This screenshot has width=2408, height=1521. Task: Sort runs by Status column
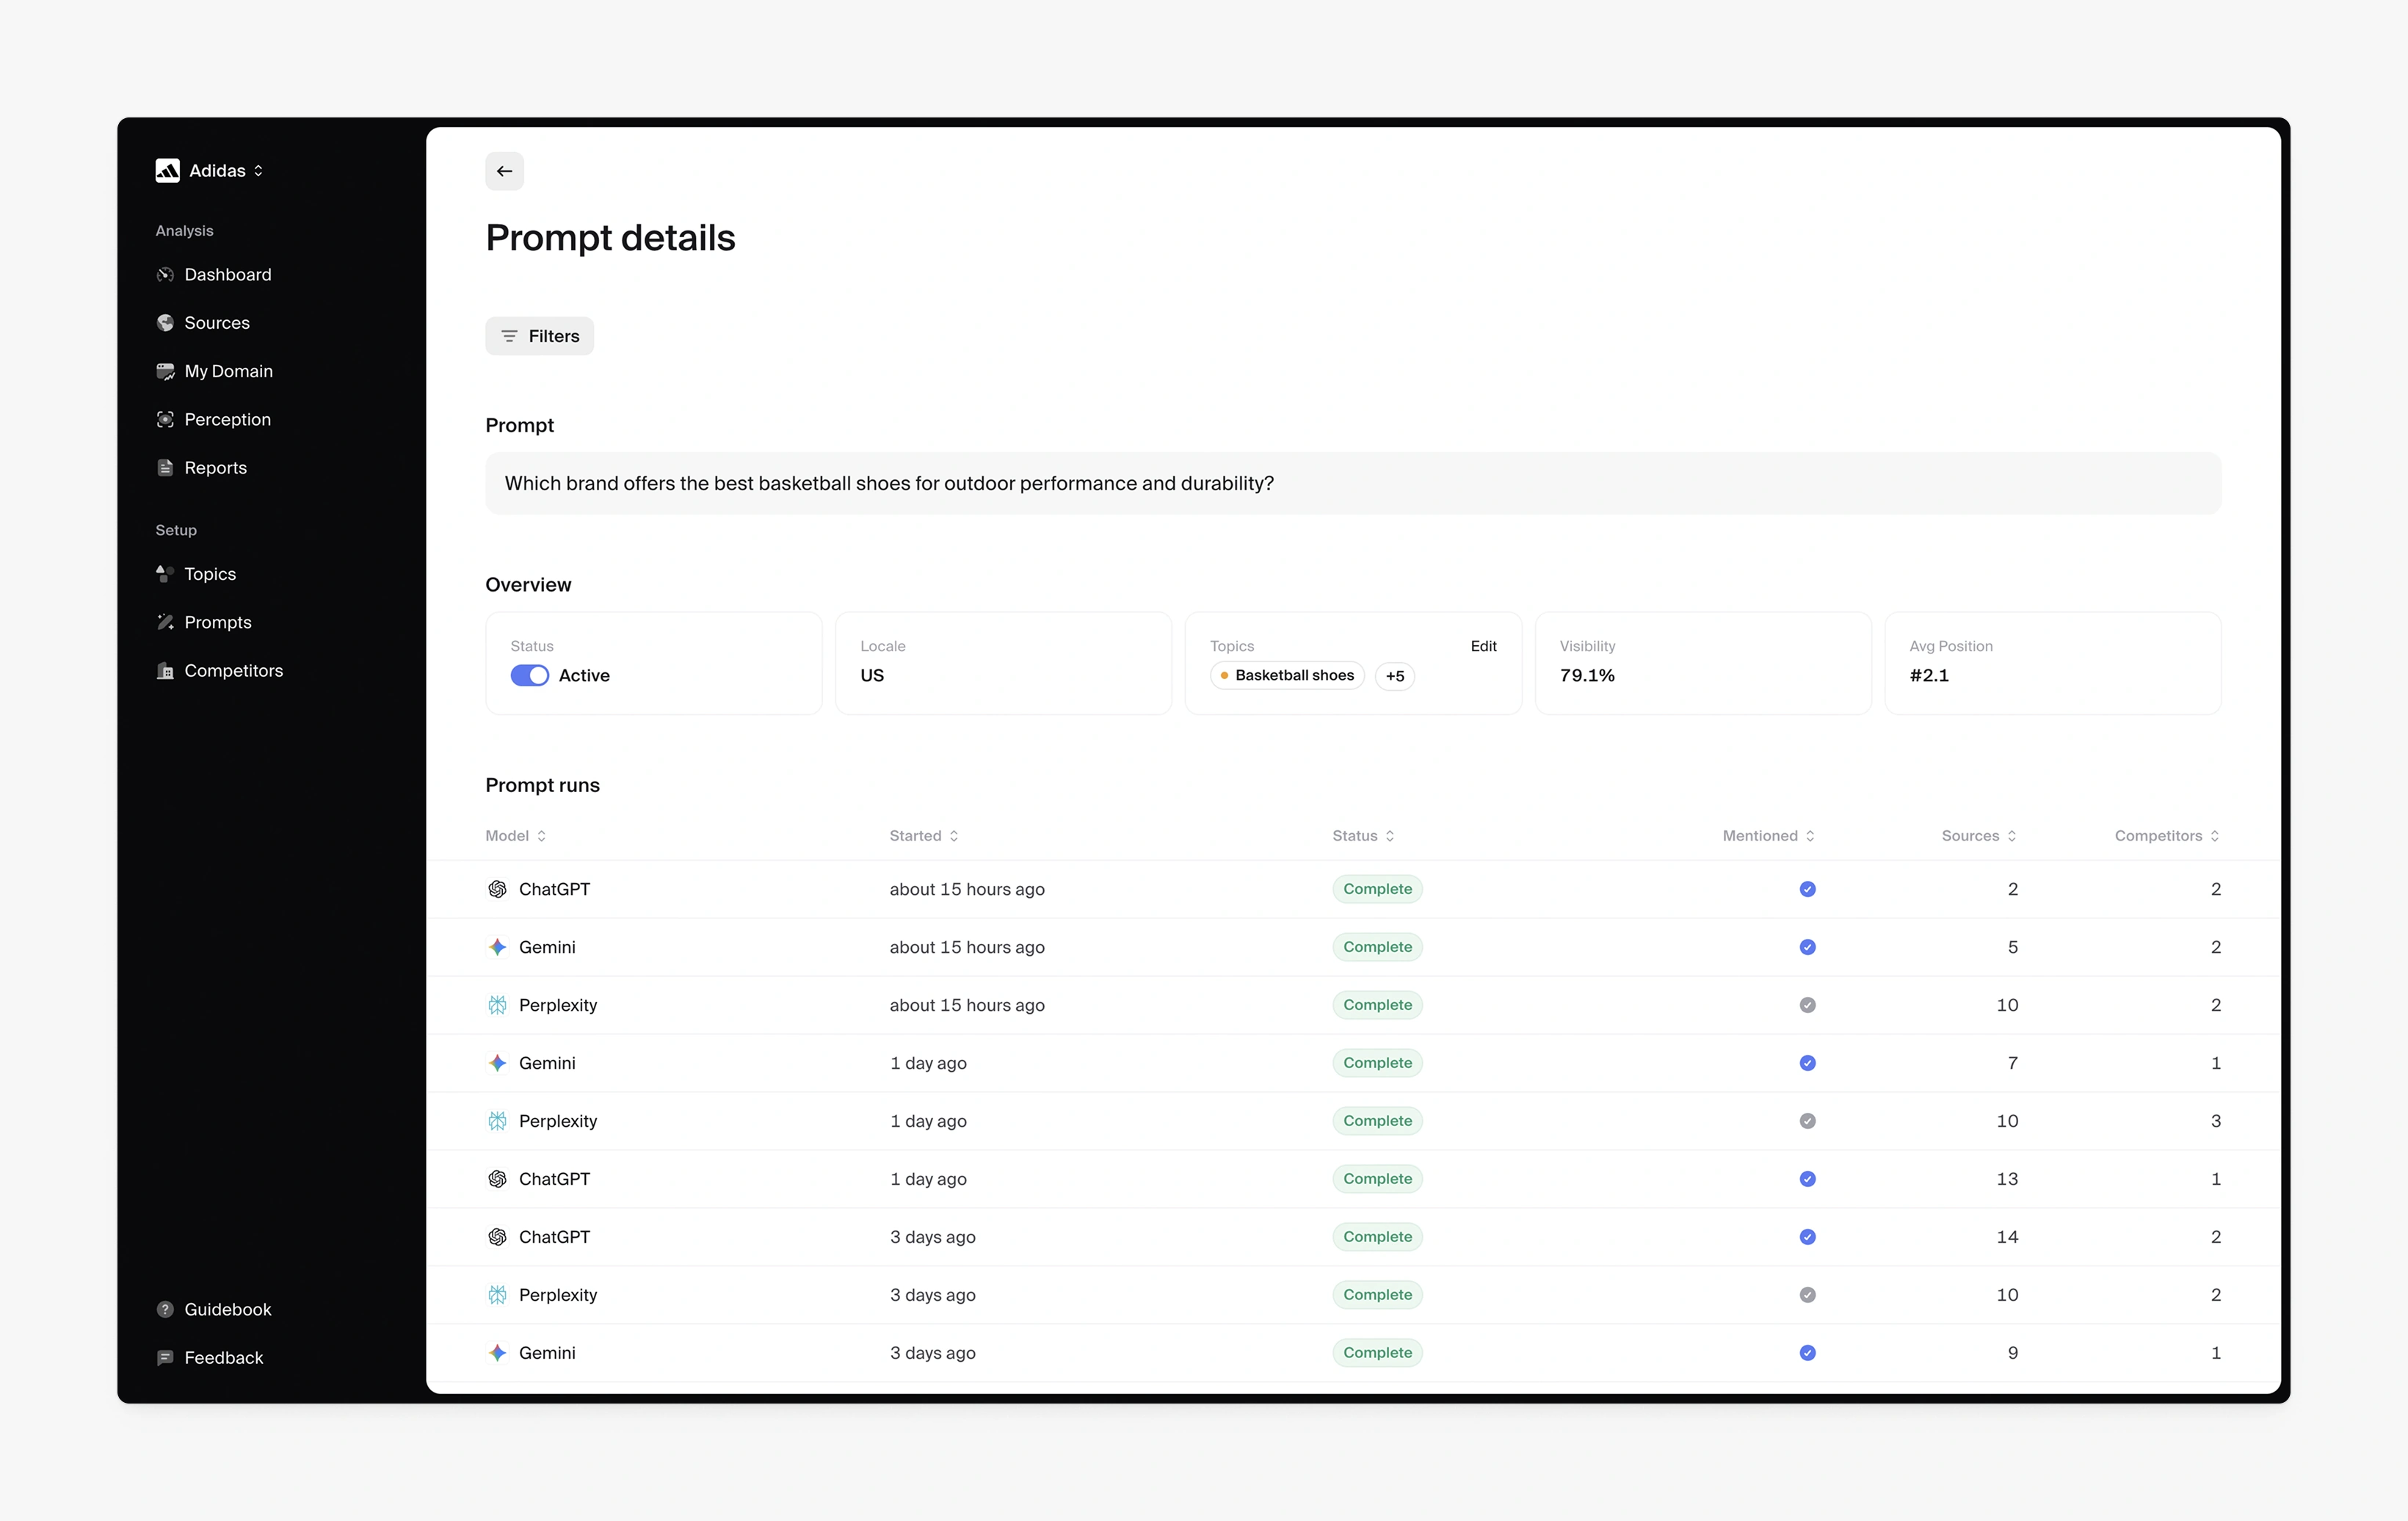tap(1363, 836)
